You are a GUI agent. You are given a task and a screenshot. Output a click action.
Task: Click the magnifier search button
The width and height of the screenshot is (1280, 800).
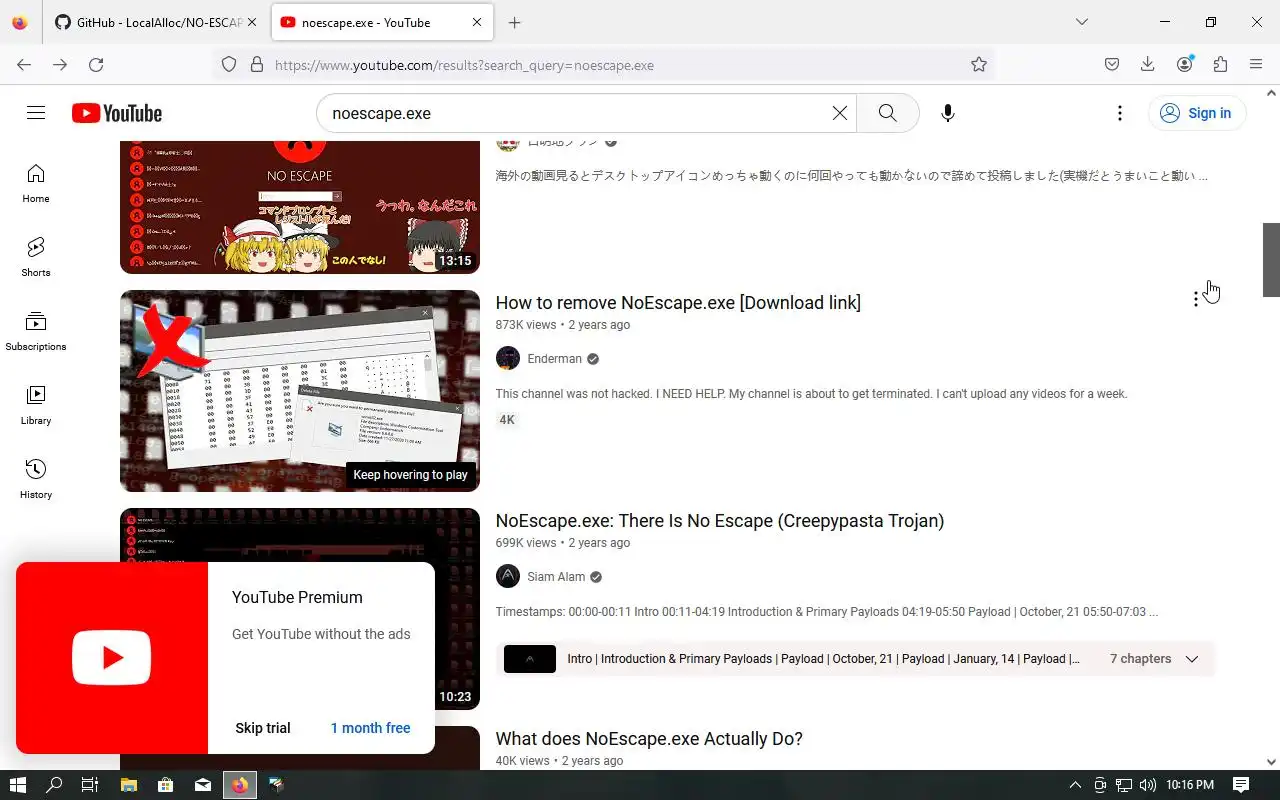pos(888,113)
